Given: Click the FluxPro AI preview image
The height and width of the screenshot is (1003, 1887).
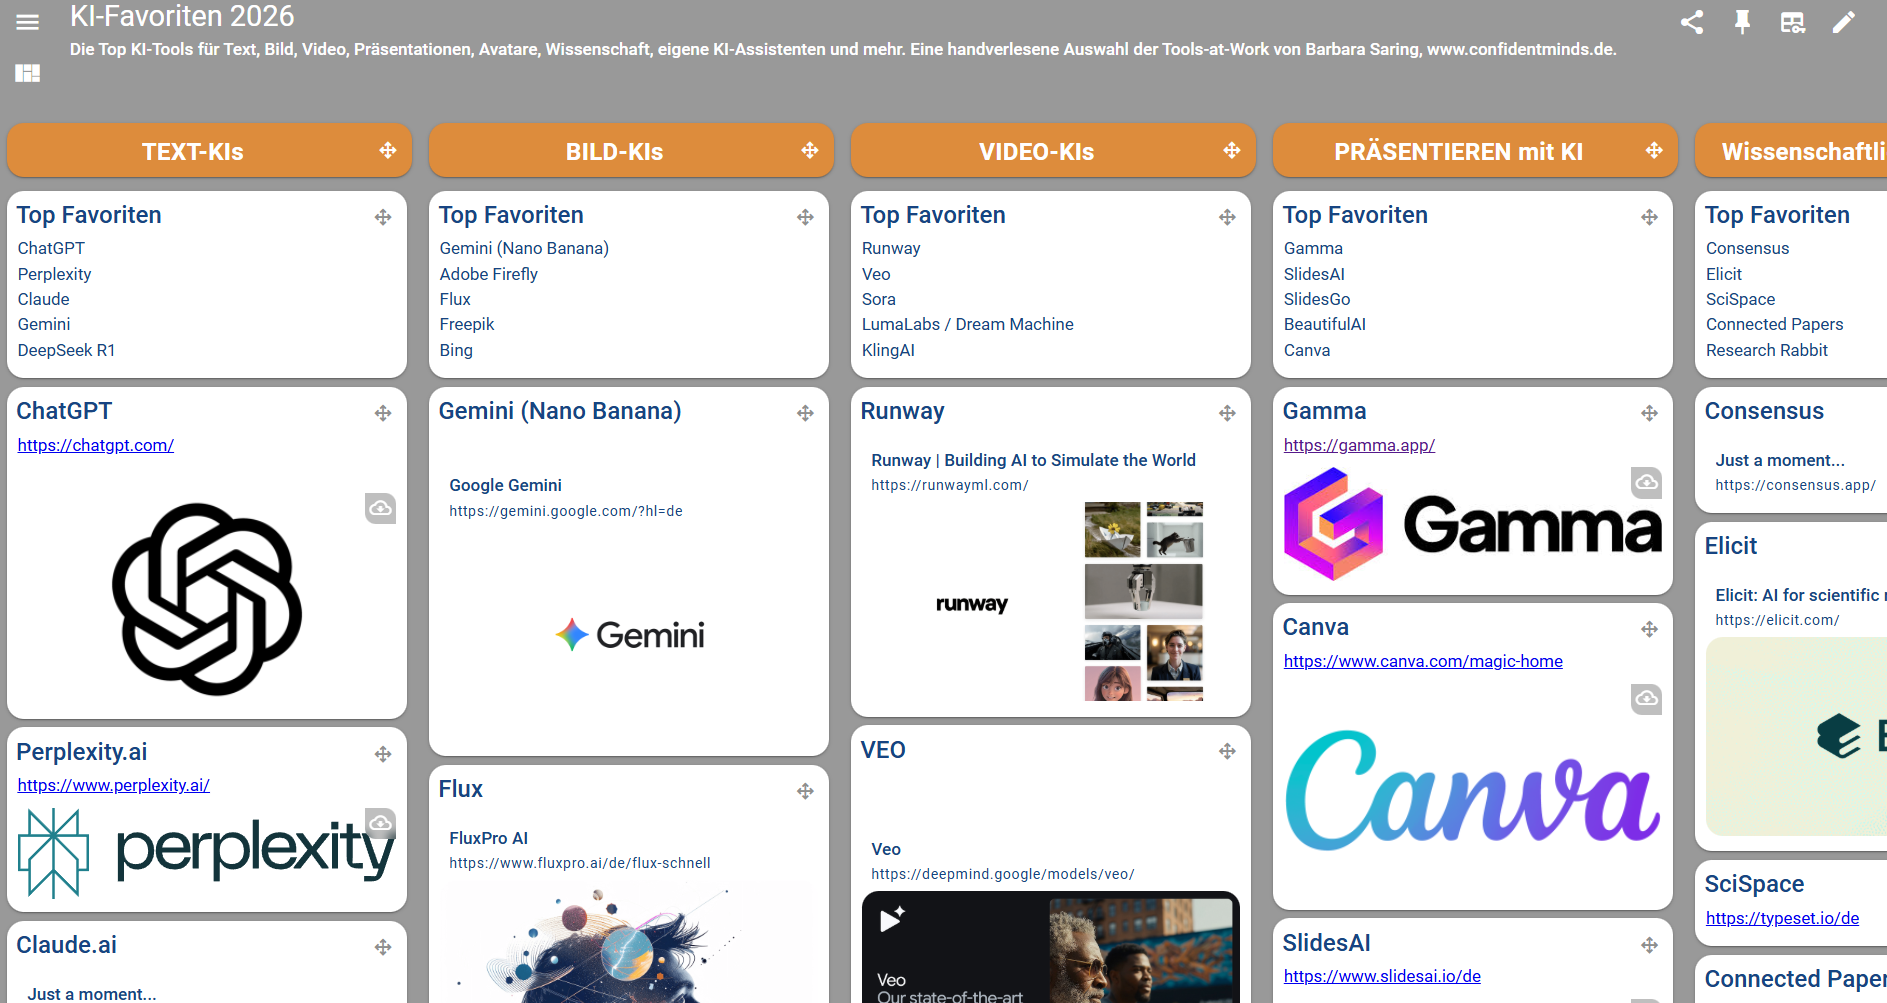Looking at the screenshot, I should click(629, 942).
